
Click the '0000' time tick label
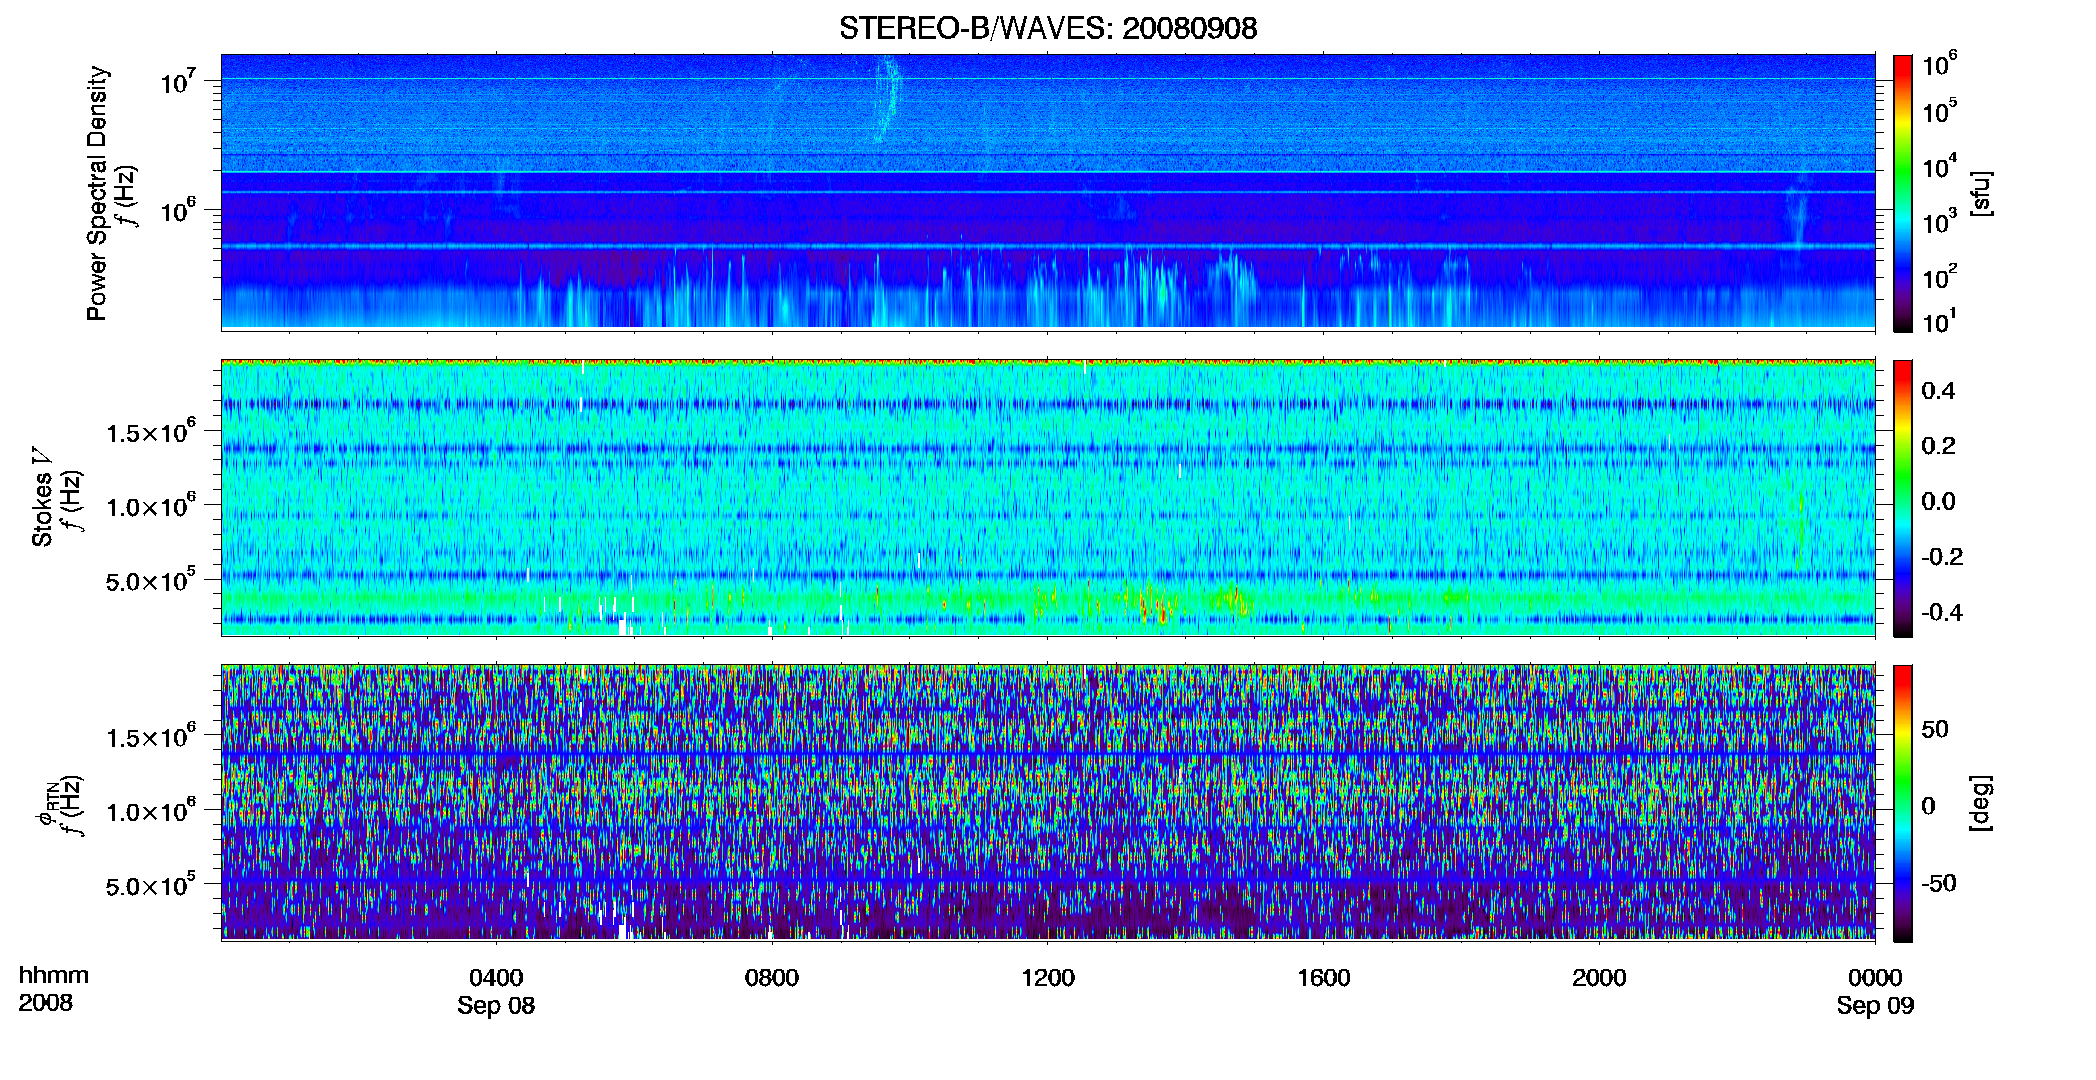1875,978
